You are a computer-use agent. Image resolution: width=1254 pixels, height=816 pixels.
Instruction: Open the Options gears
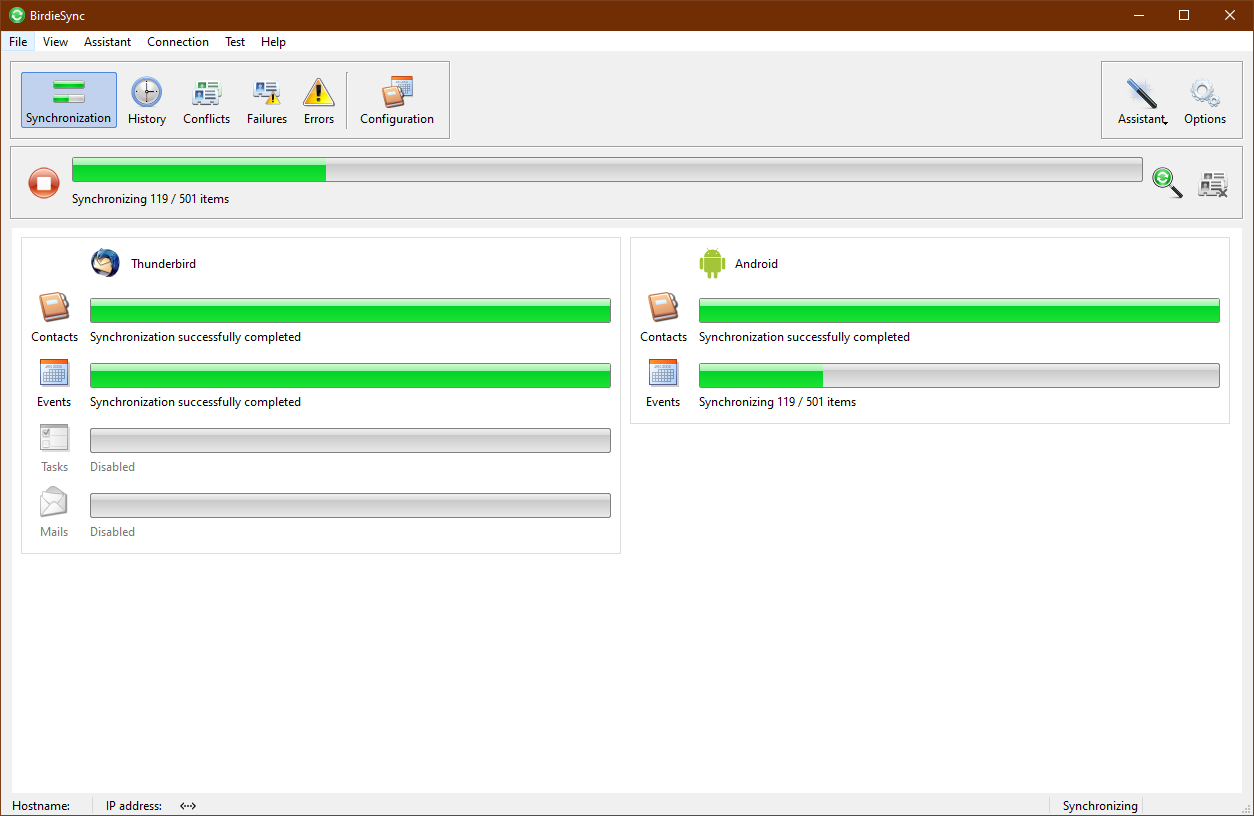[1204, 100]
